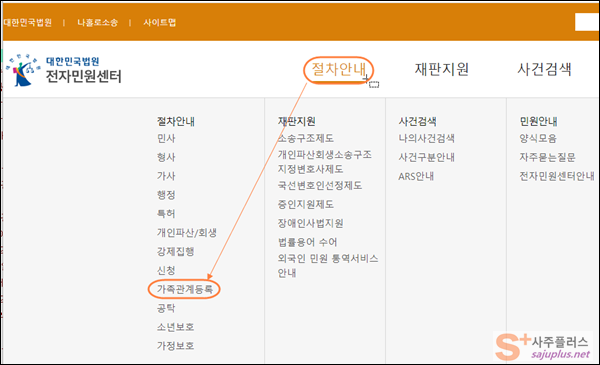Open the 나홀로소송 top link

[x=98, y=23]
